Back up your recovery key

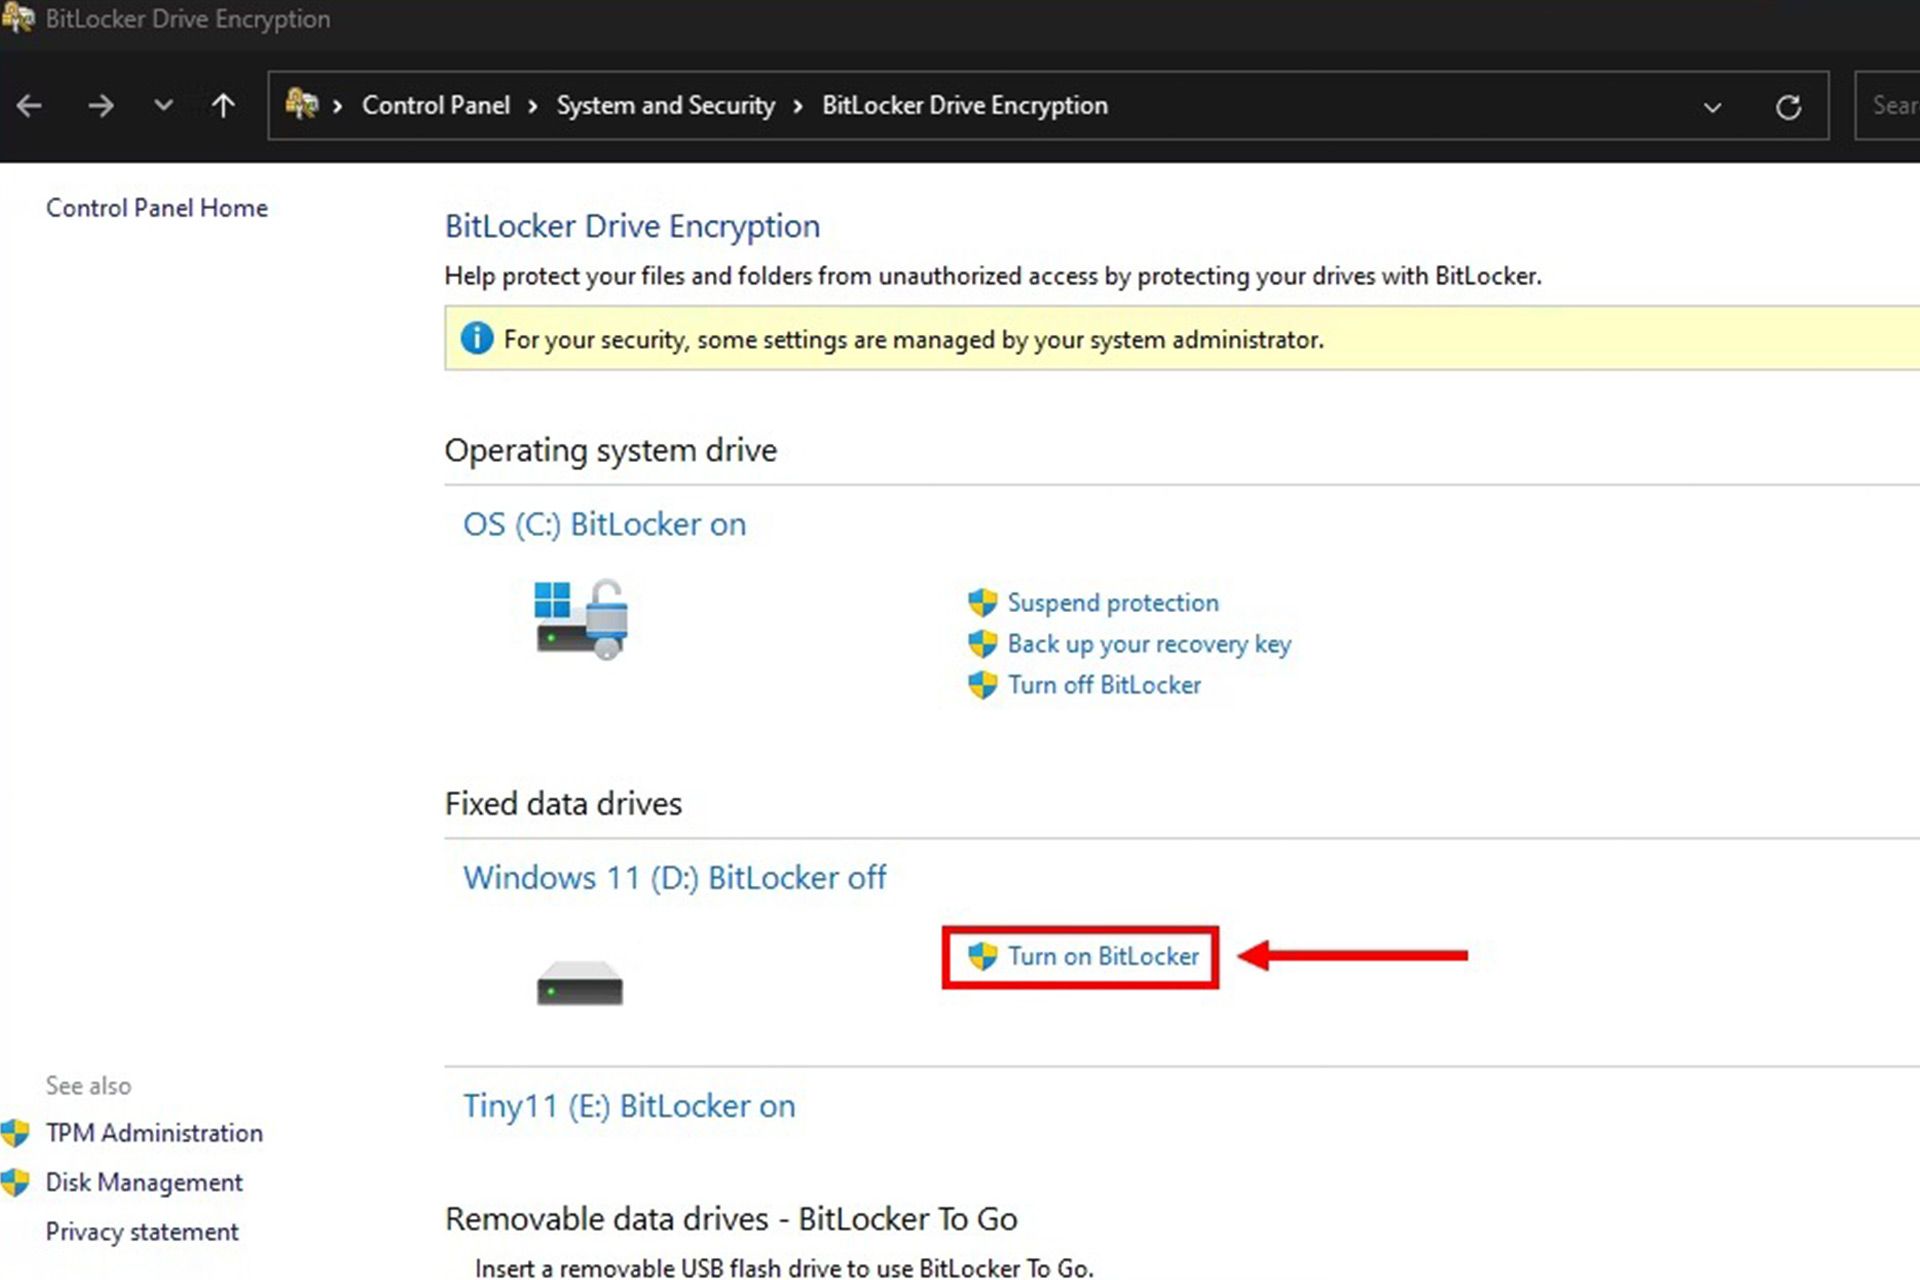click(1149, 644)
